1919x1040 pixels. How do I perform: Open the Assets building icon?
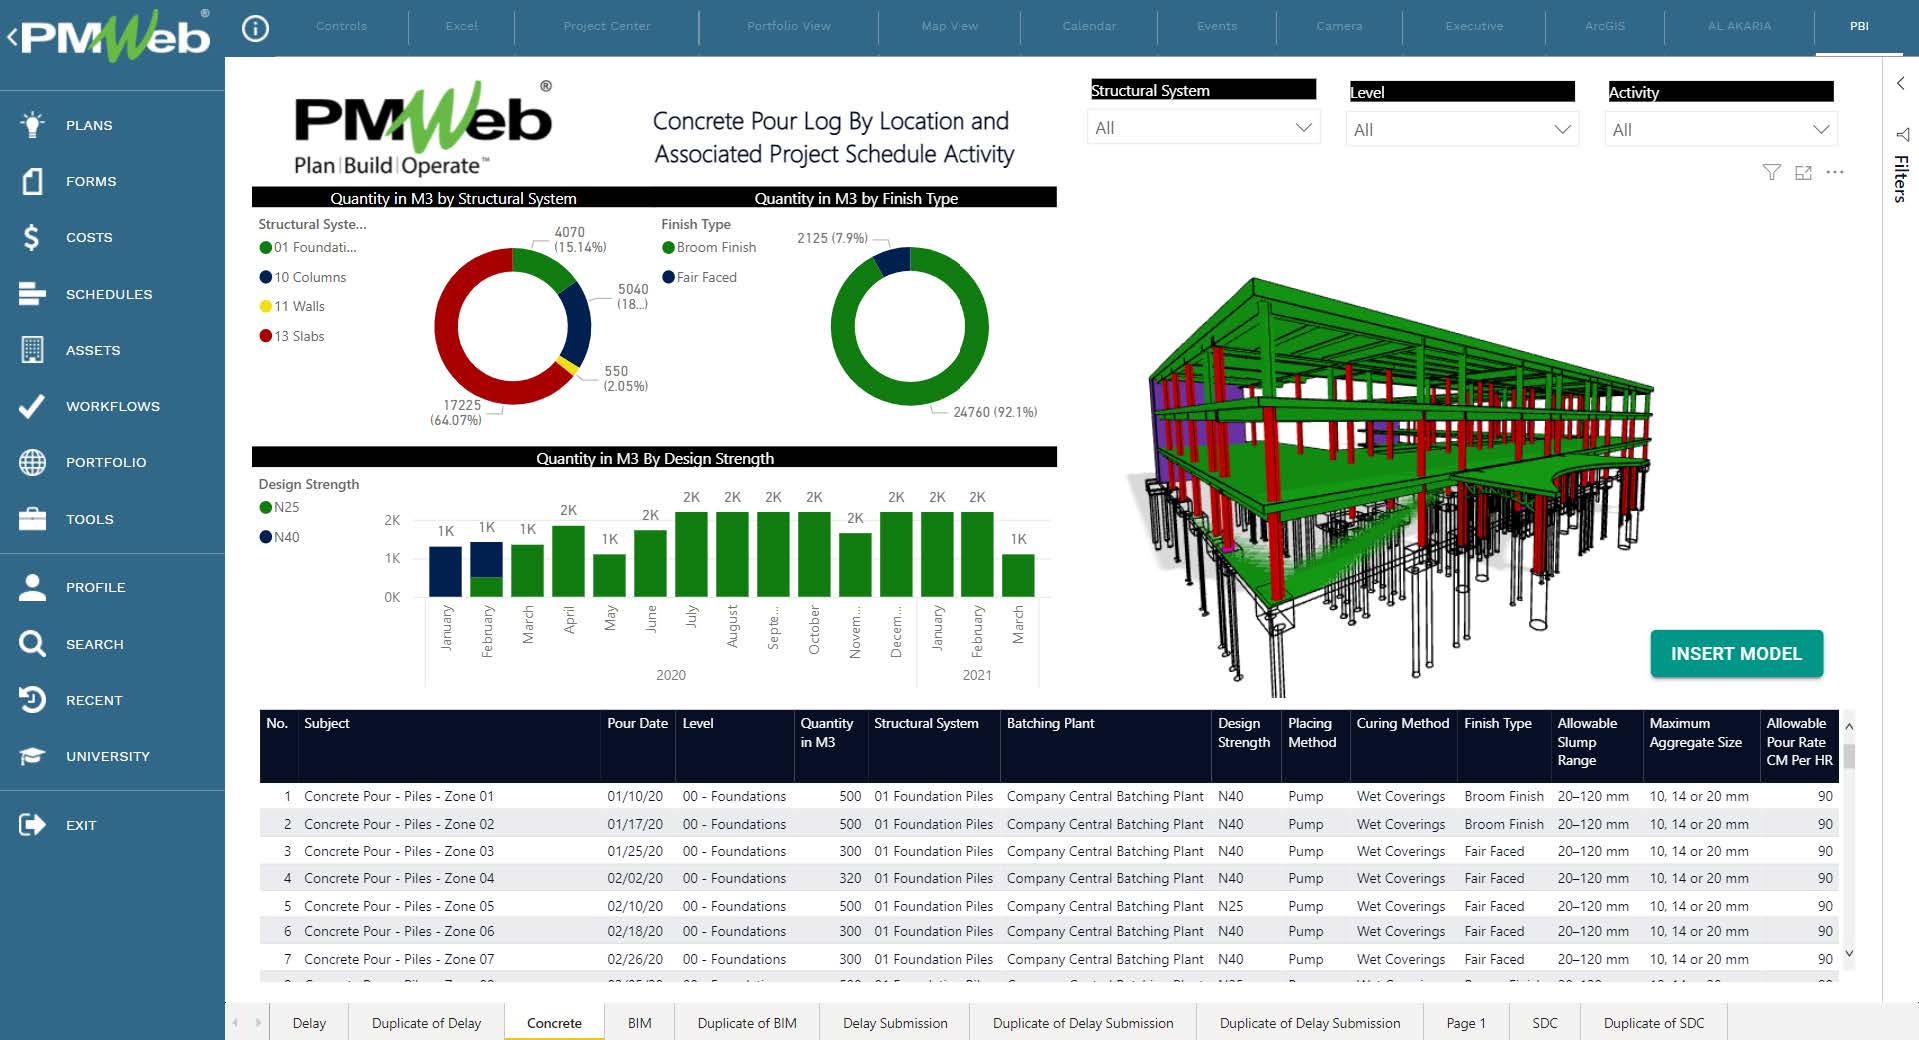32,350
